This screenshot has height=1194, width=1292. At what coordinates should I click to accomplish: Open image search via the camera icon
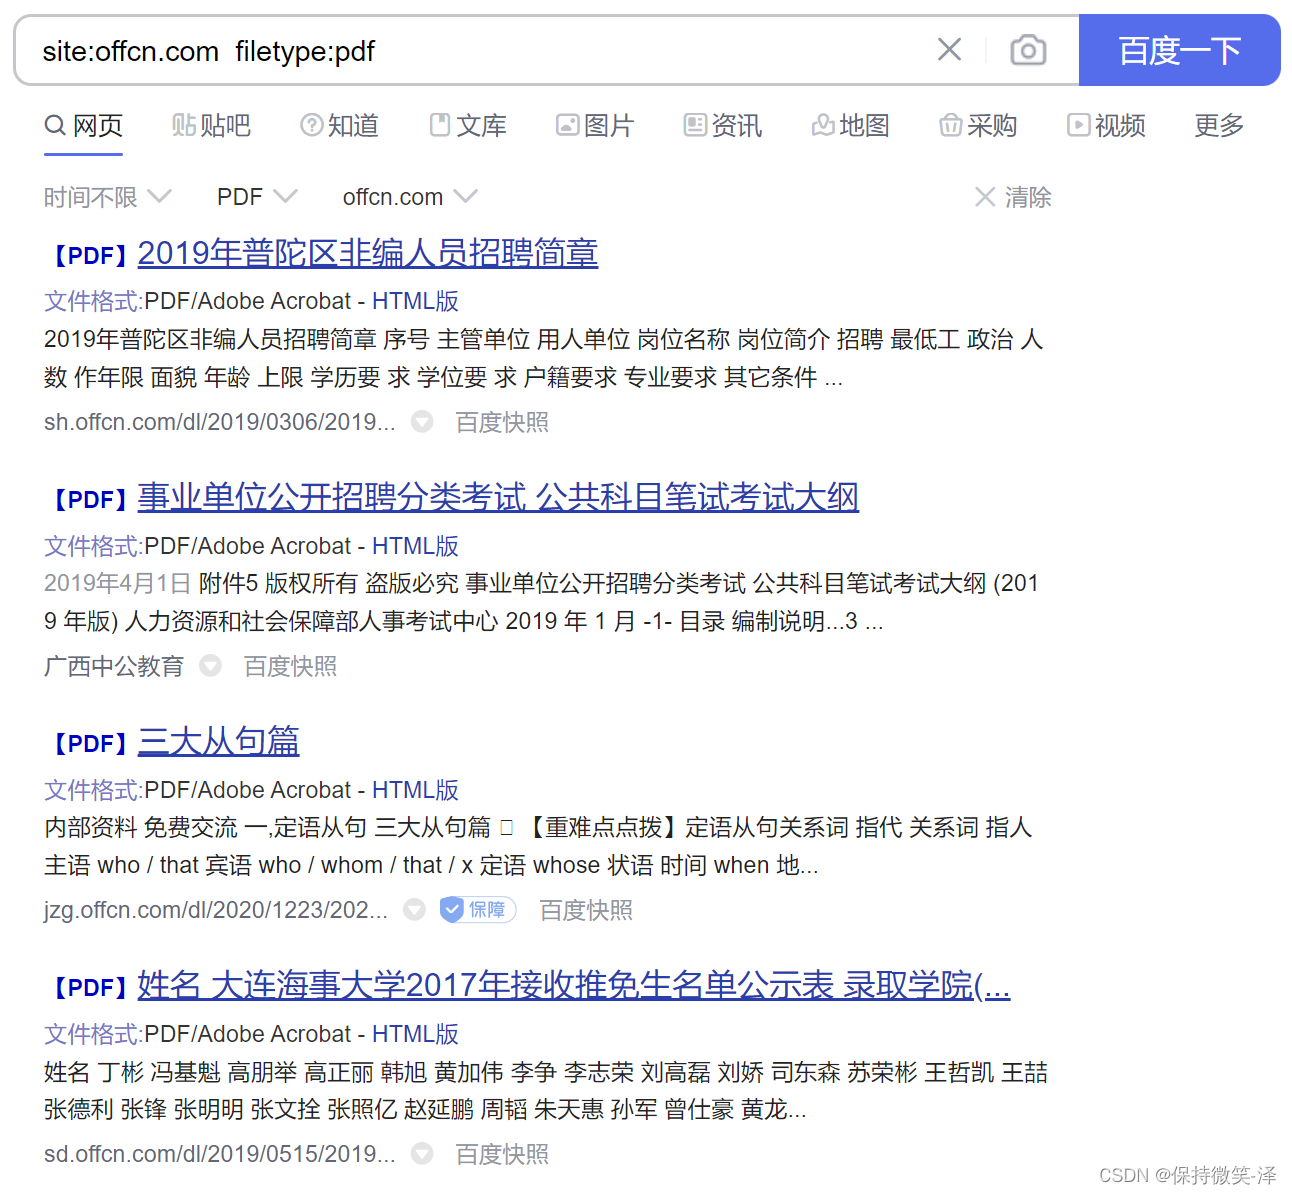click(x=1028, y=50)
